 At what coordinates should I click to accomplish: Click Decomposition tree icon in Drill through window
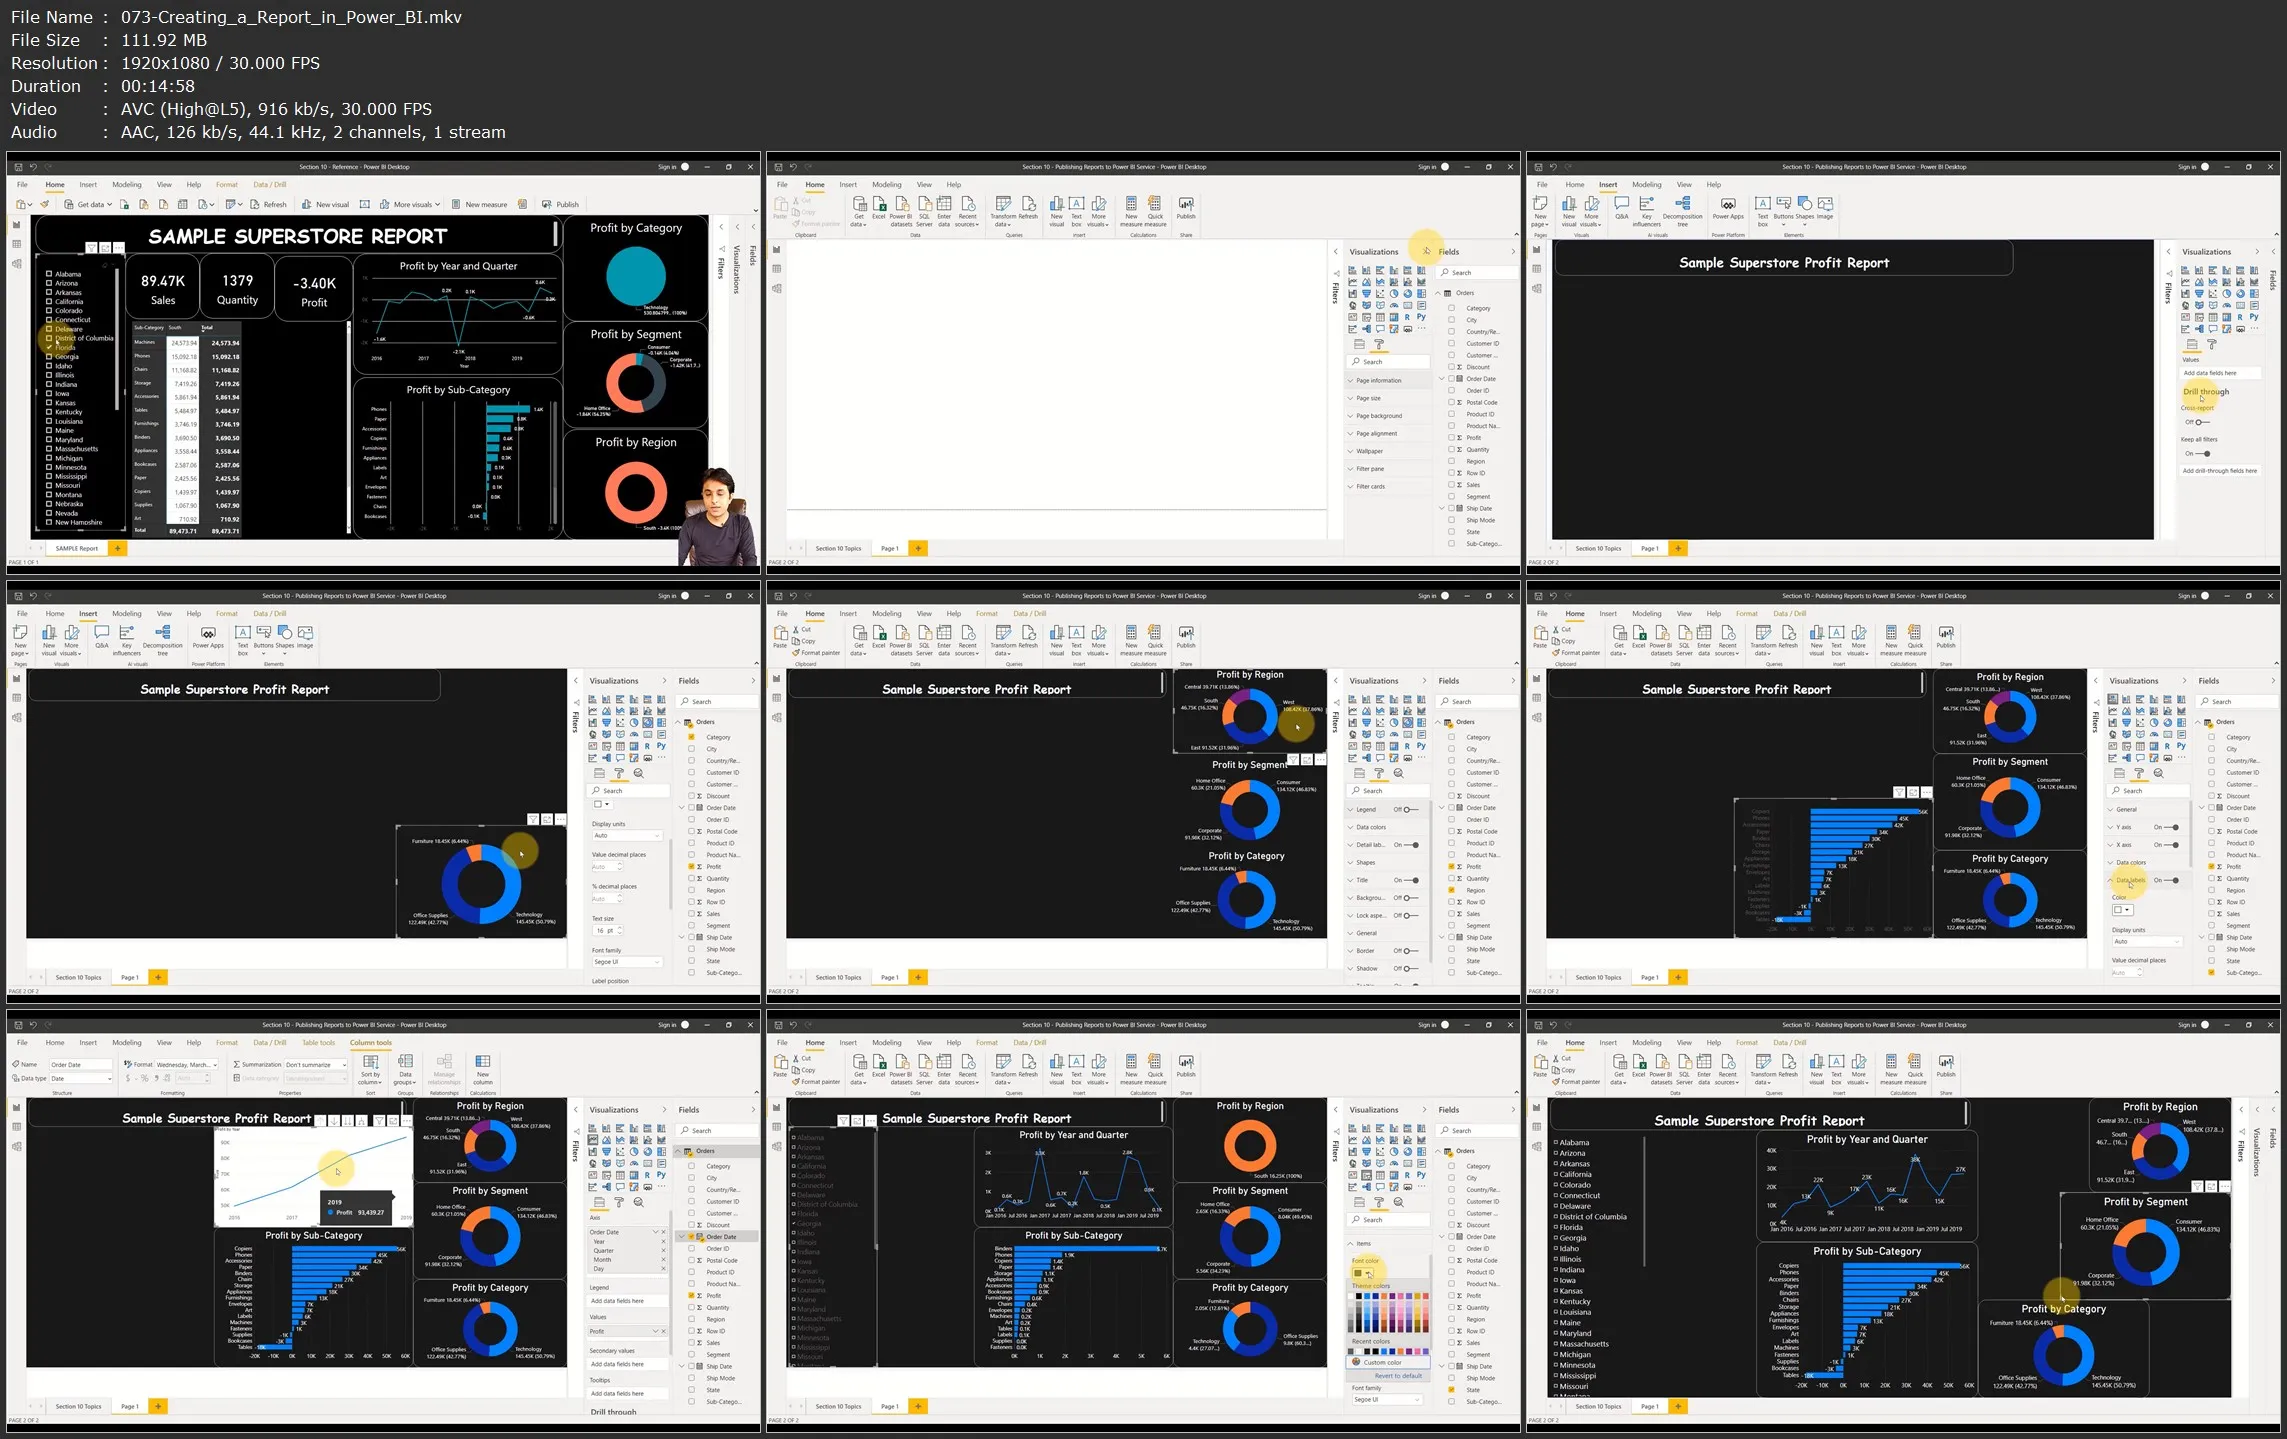[1683, 211]
